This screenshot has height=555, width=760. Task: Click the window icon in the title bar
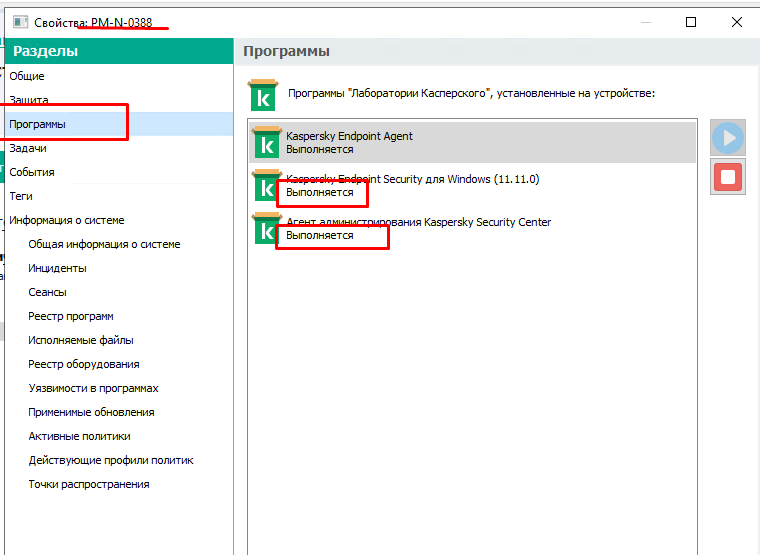20,22
